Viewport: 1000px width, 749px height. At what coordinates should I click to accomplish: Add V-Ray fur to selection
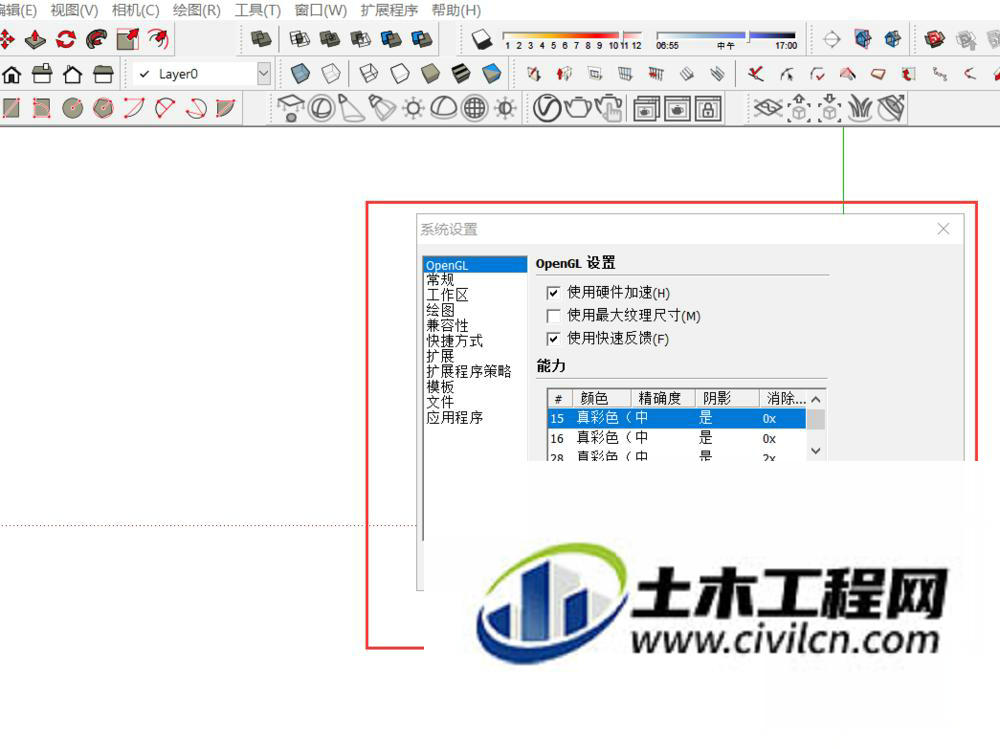click(x=860, y=108)
